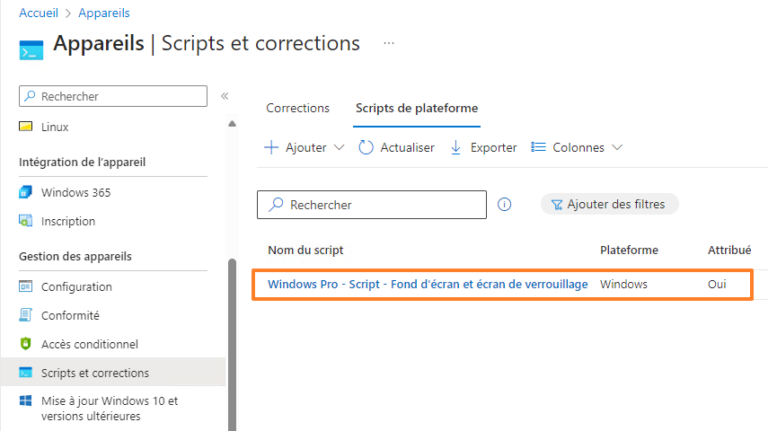Click Ajouter des filtres button
This screenshot has width=768, height=431.
[x=610, y=204]
